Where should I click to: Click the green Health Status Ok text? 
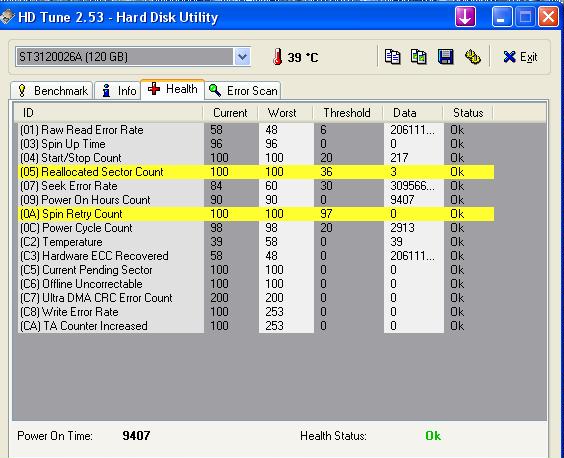tap(433, 436)
